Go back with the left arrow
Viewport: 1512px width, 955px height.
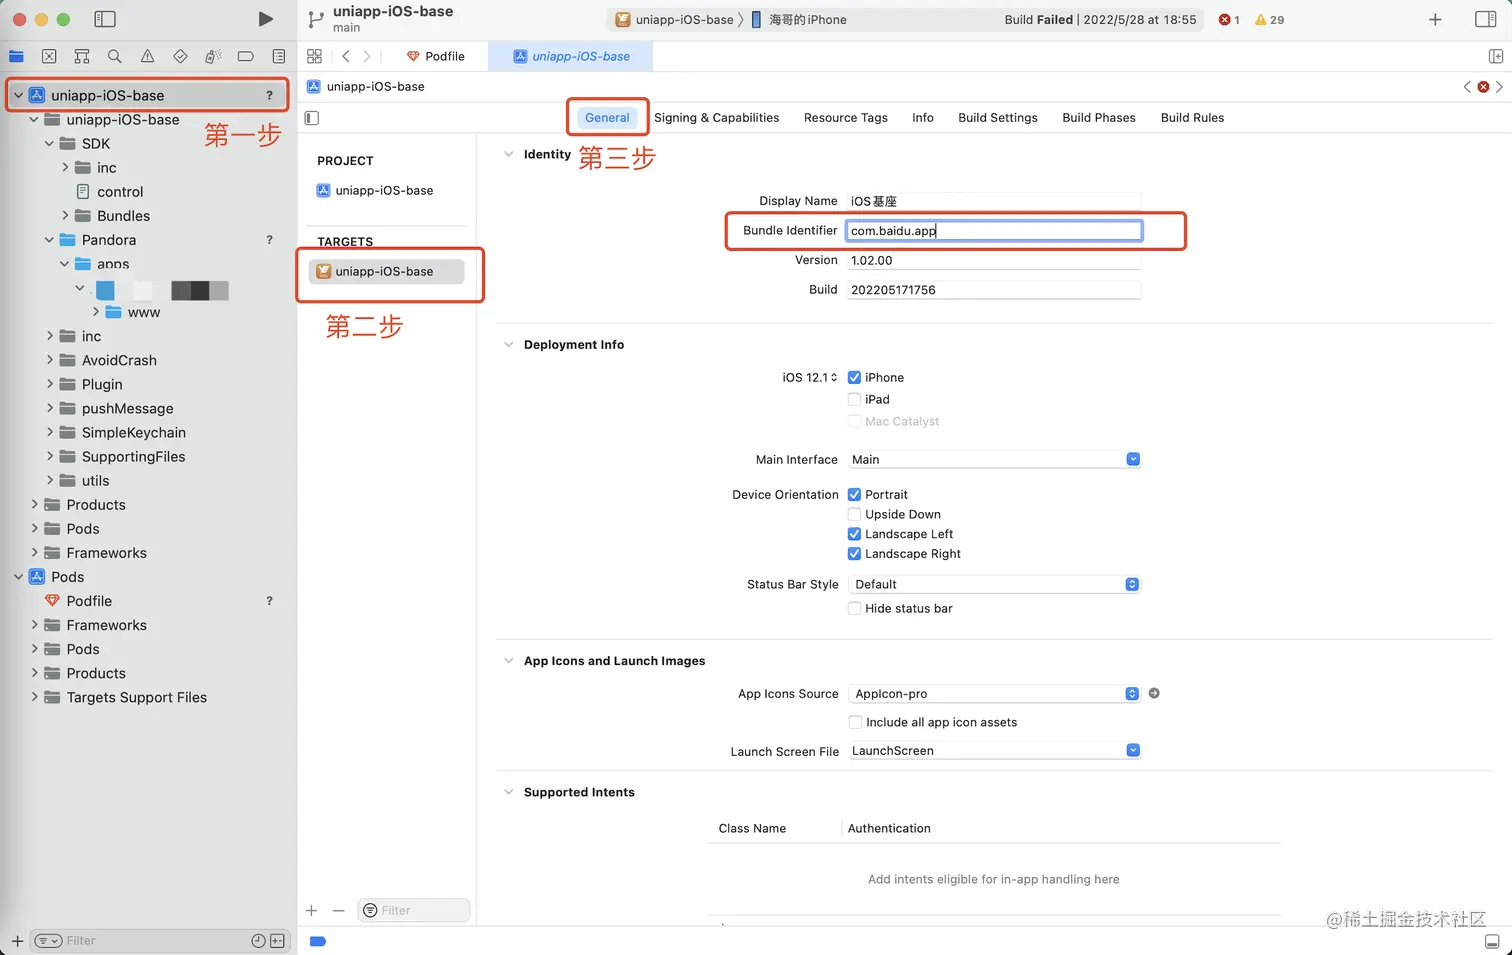pos(346,56)
